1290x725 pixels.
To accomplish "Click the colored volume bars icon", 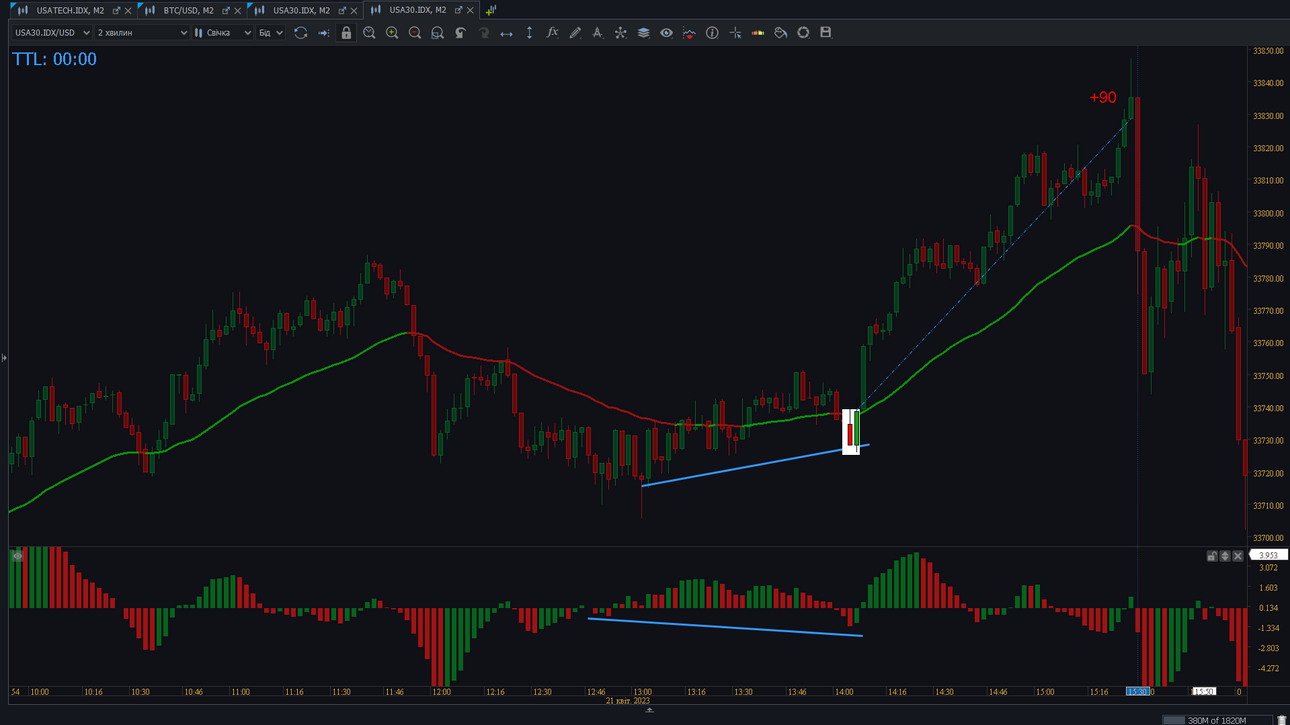I will pyautogui.click(x=758, y=33).
